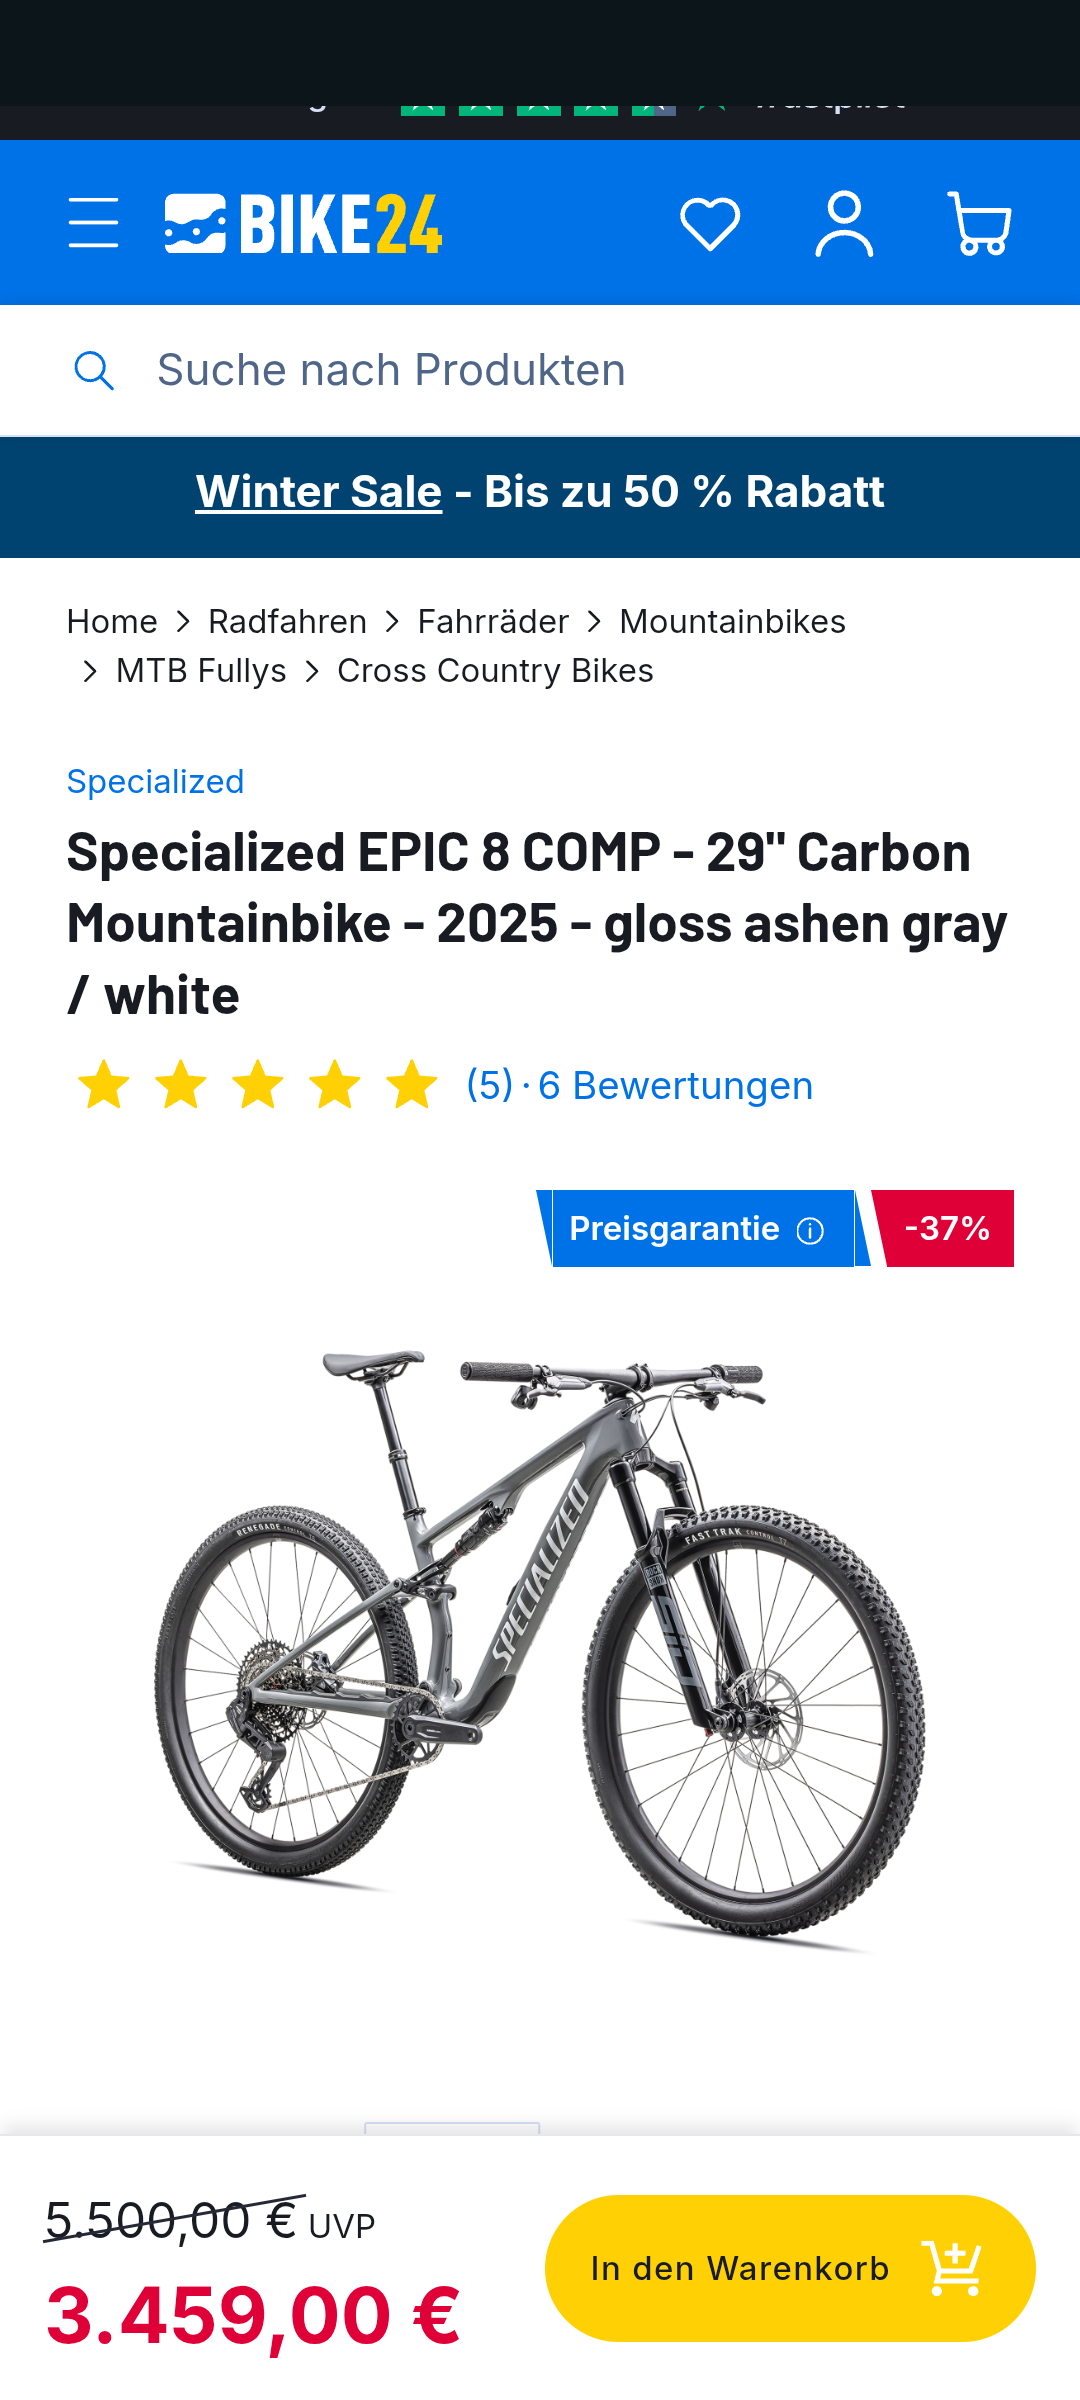Focus the 'Suche nach Produkten' search field

pos(560,371)
